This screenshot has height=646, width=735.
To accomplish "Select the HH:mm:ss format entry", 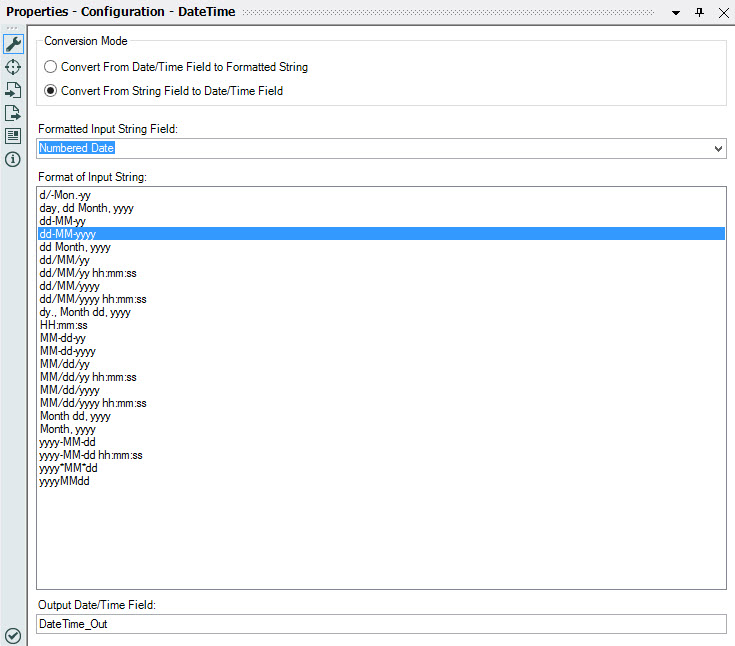I will (64, 325).
